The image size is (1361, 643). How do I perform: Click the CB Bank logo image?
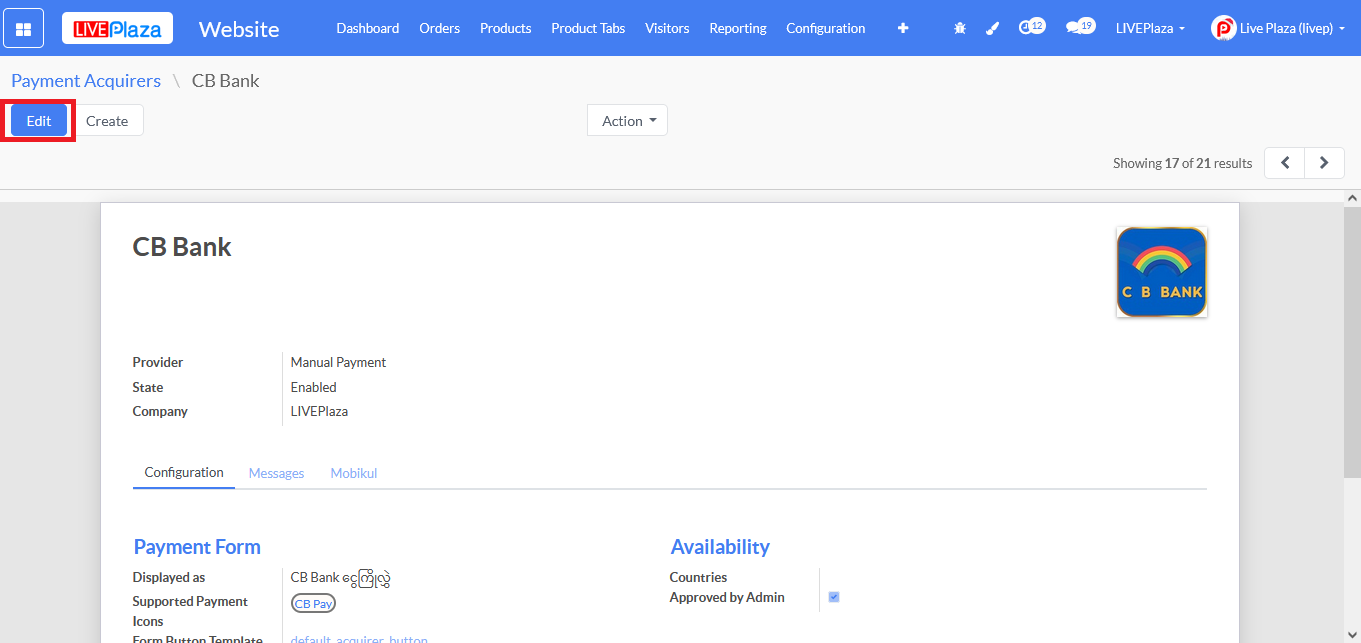(x=1162, y=272)
